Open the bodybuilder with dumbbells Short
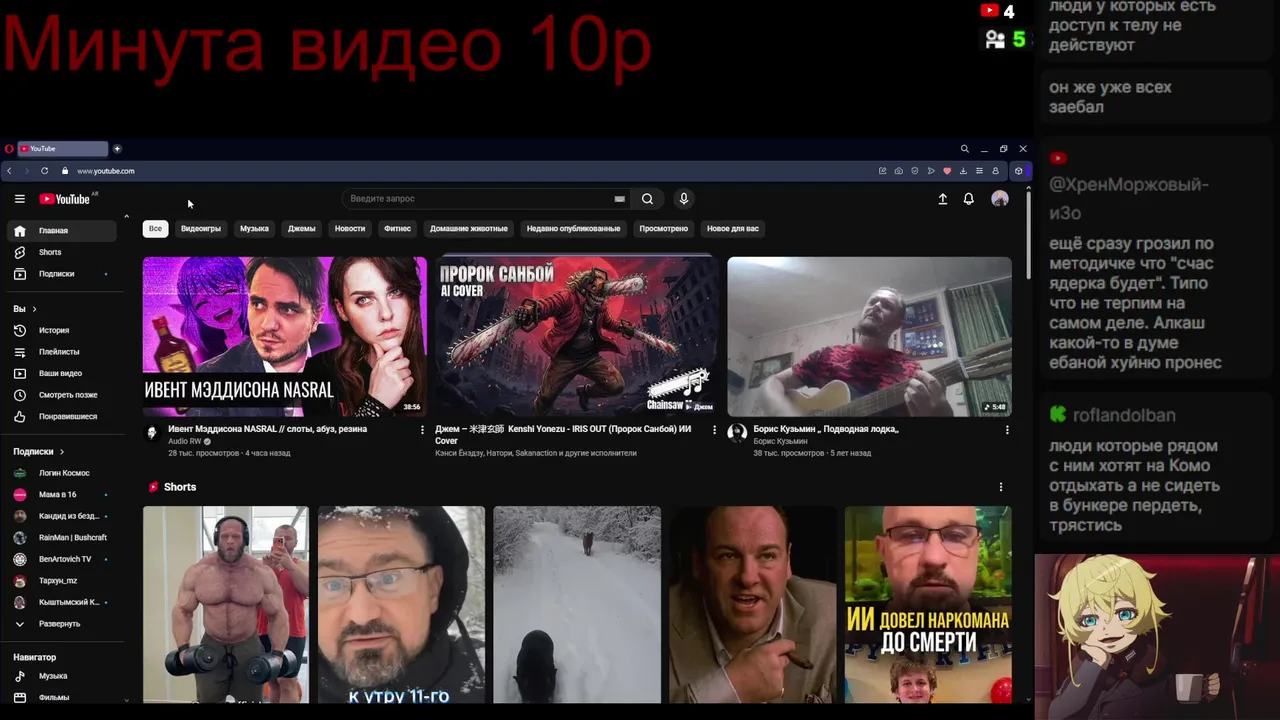This screenshot has width=1280, height=720. click(226, 605)
